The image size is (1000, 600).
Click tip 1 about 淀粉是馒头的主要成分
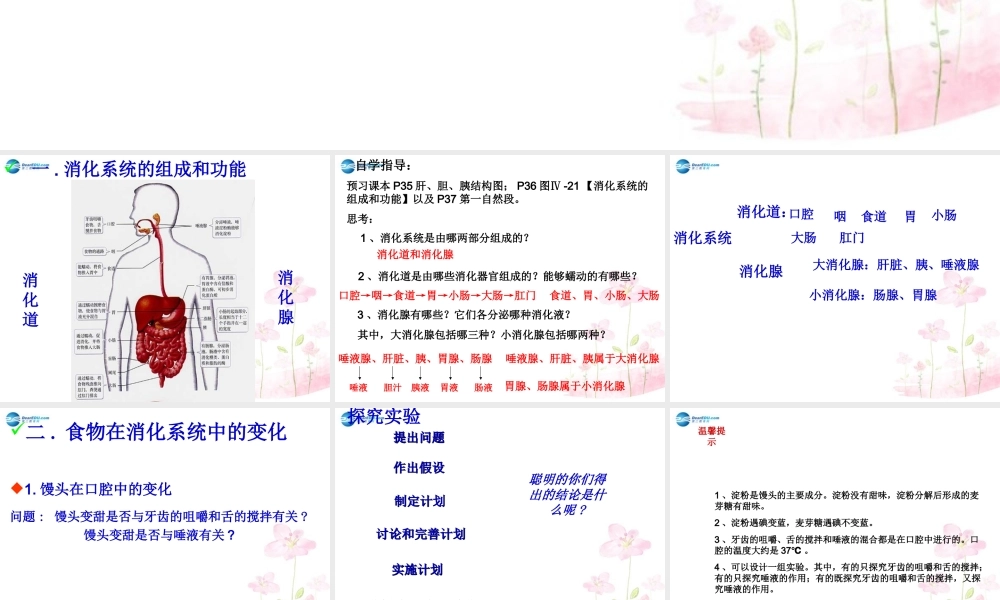847,501
